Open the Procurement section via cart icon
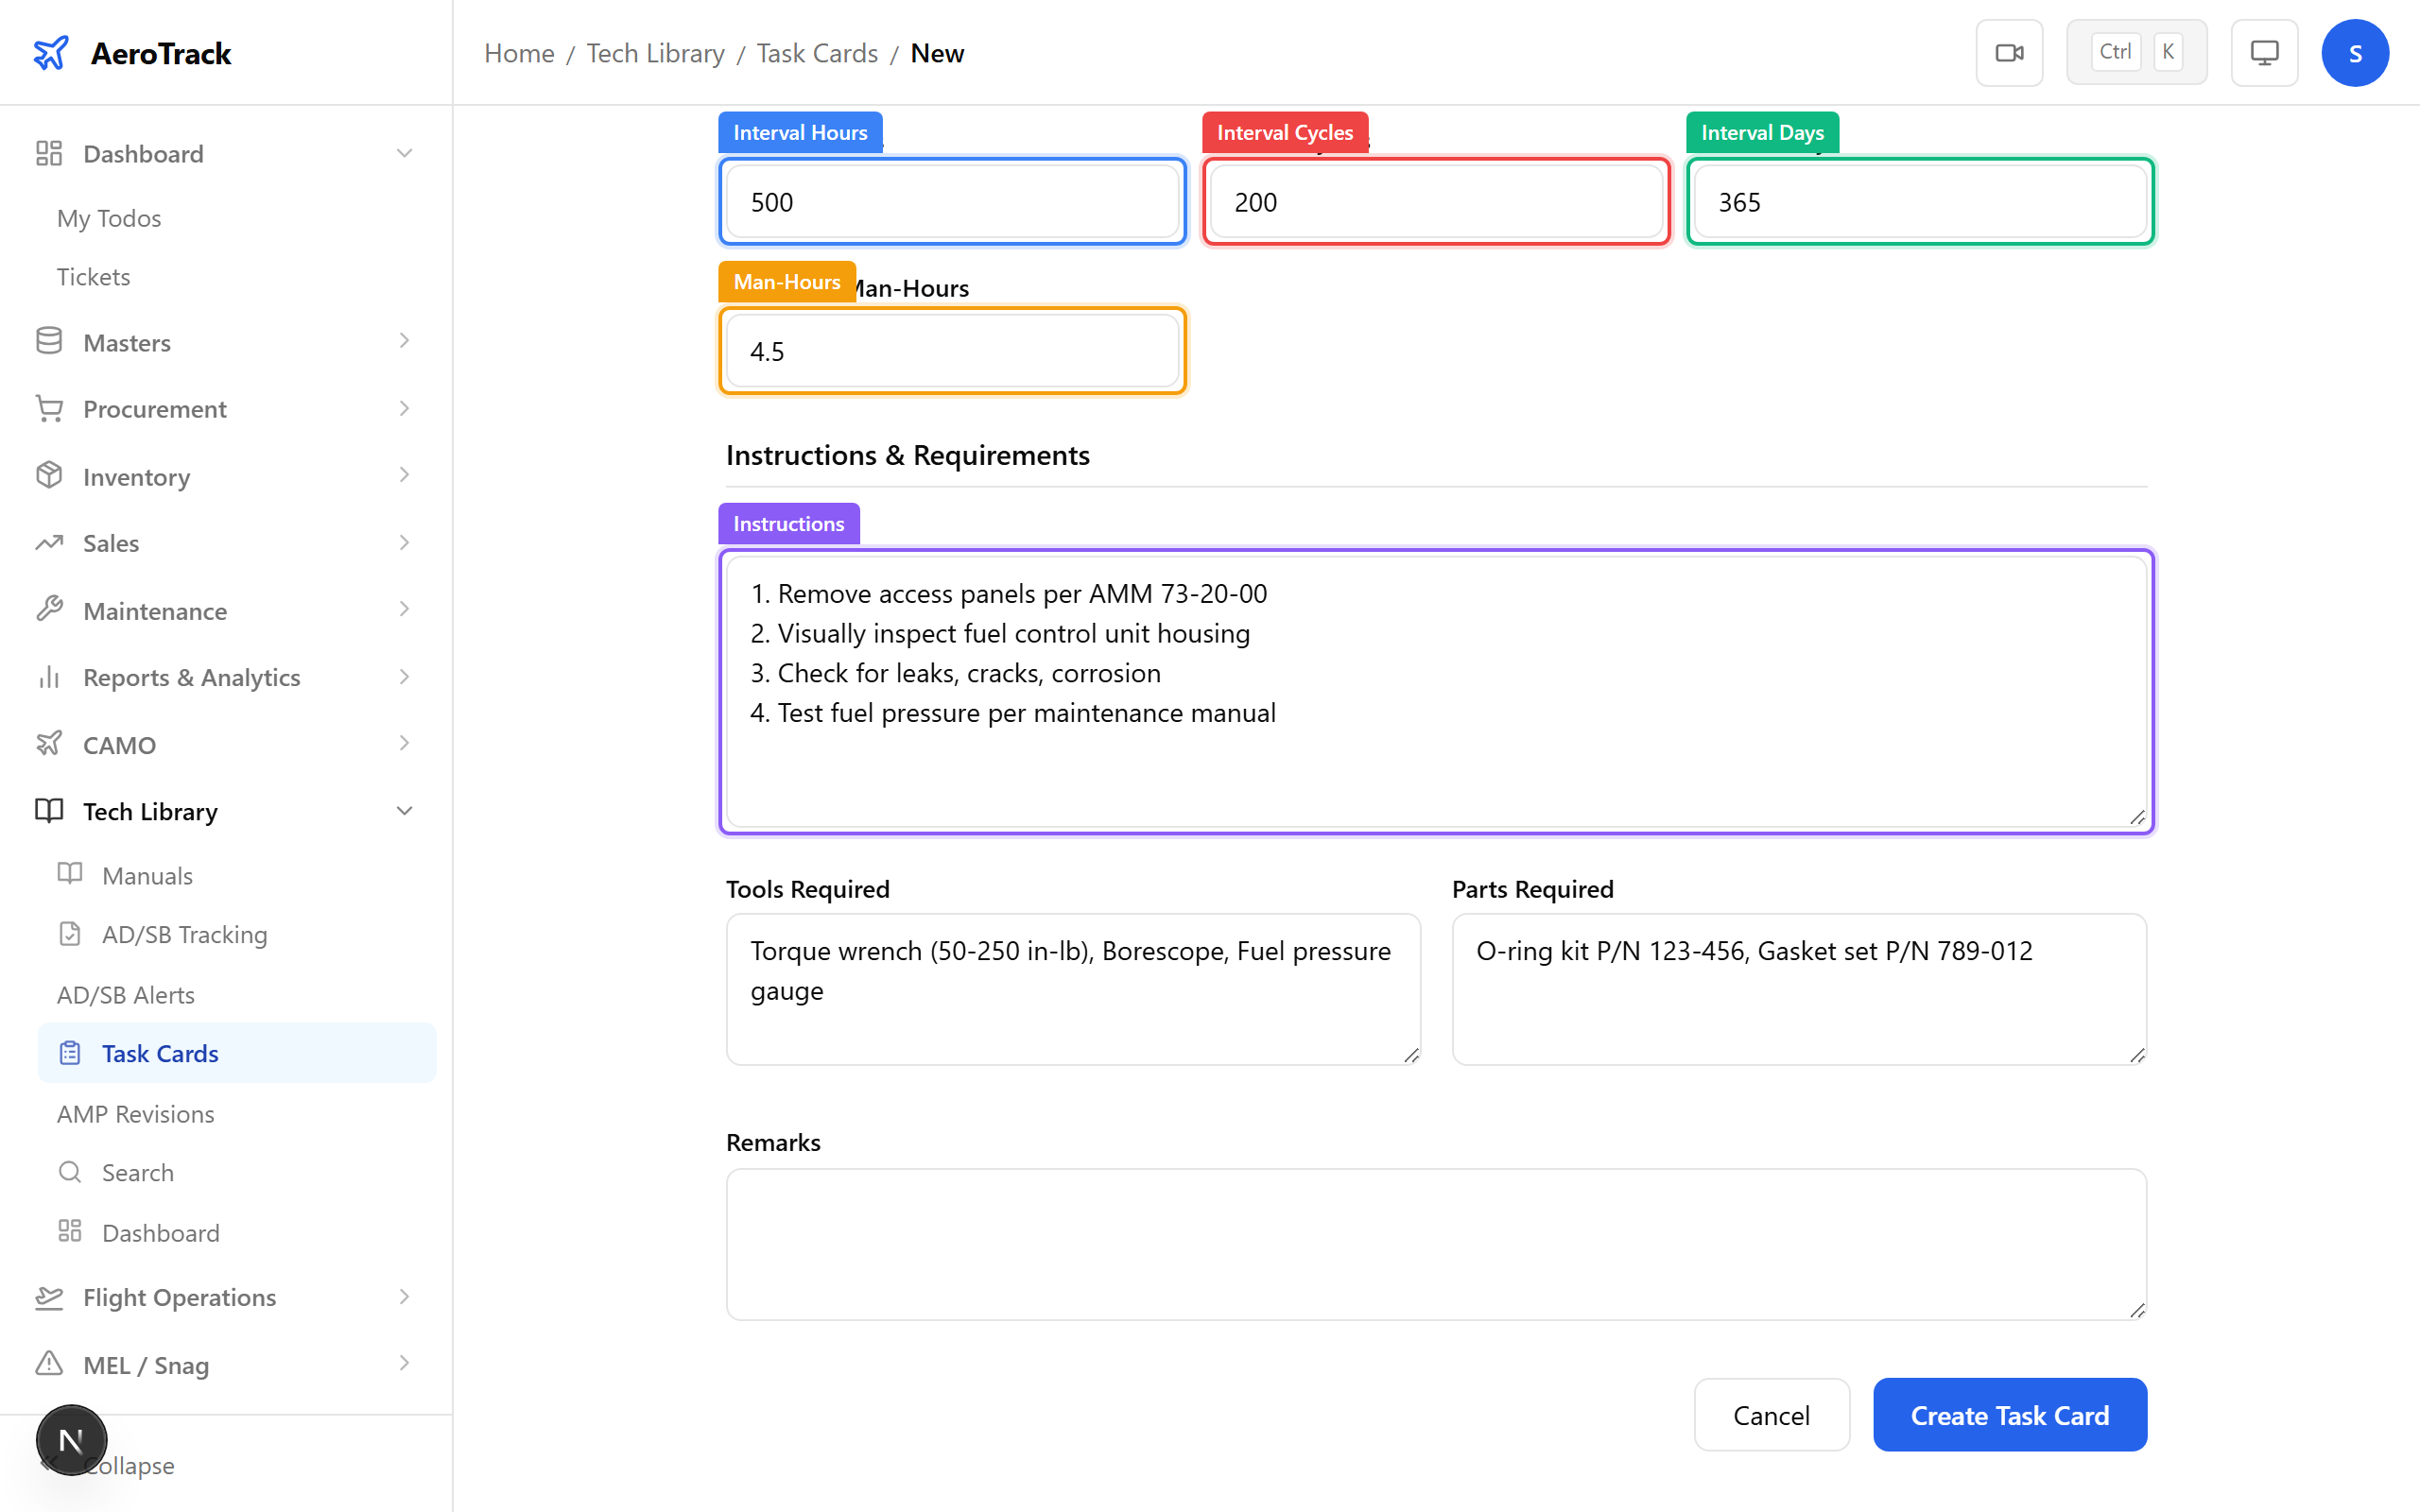 49,408
